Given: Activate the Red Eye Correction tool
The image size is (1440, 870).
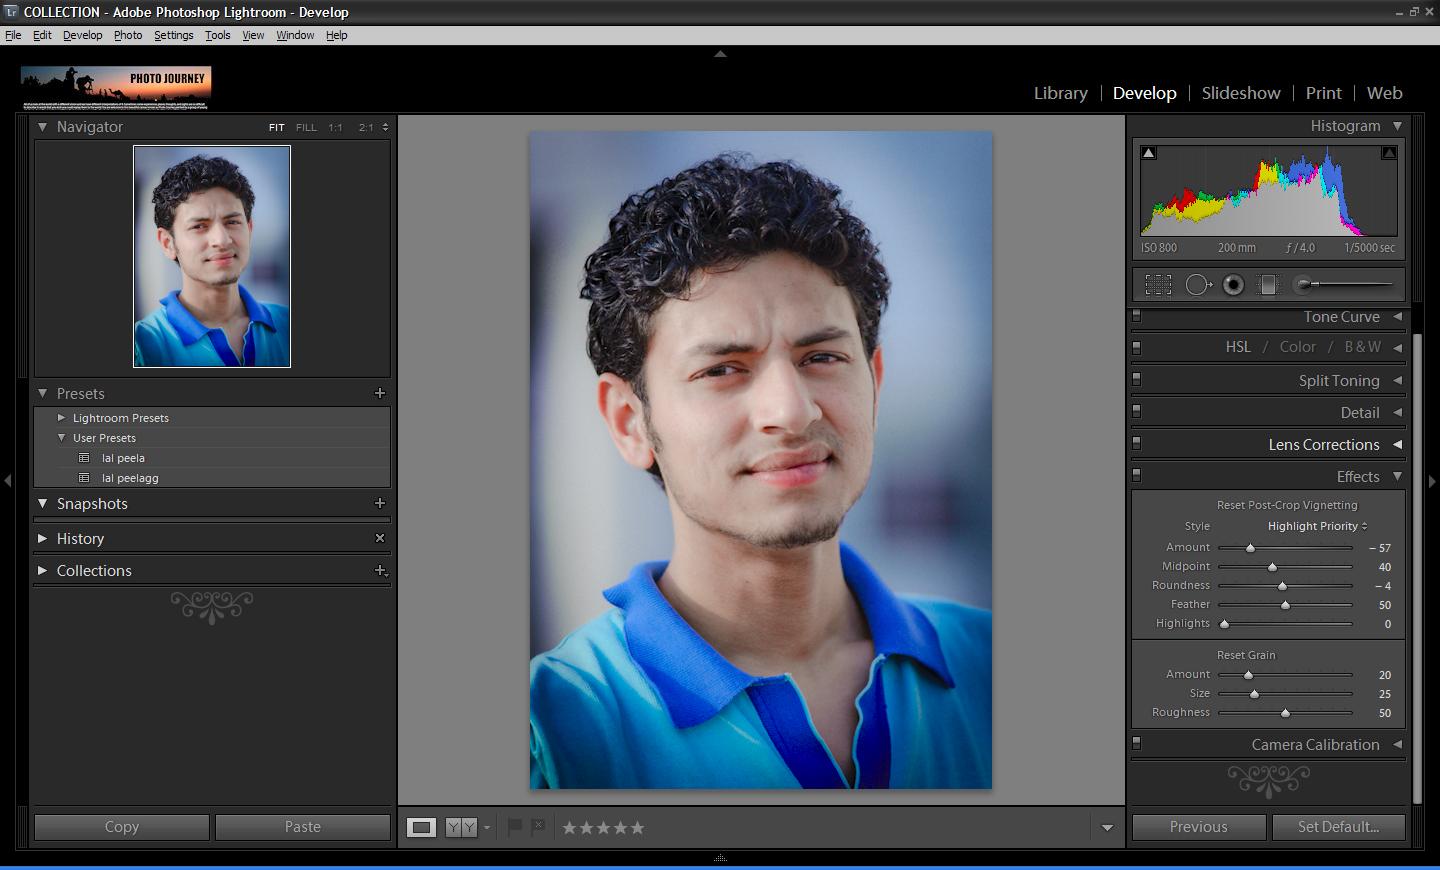Looking at the screenshot, I should tap(1233, 285).
